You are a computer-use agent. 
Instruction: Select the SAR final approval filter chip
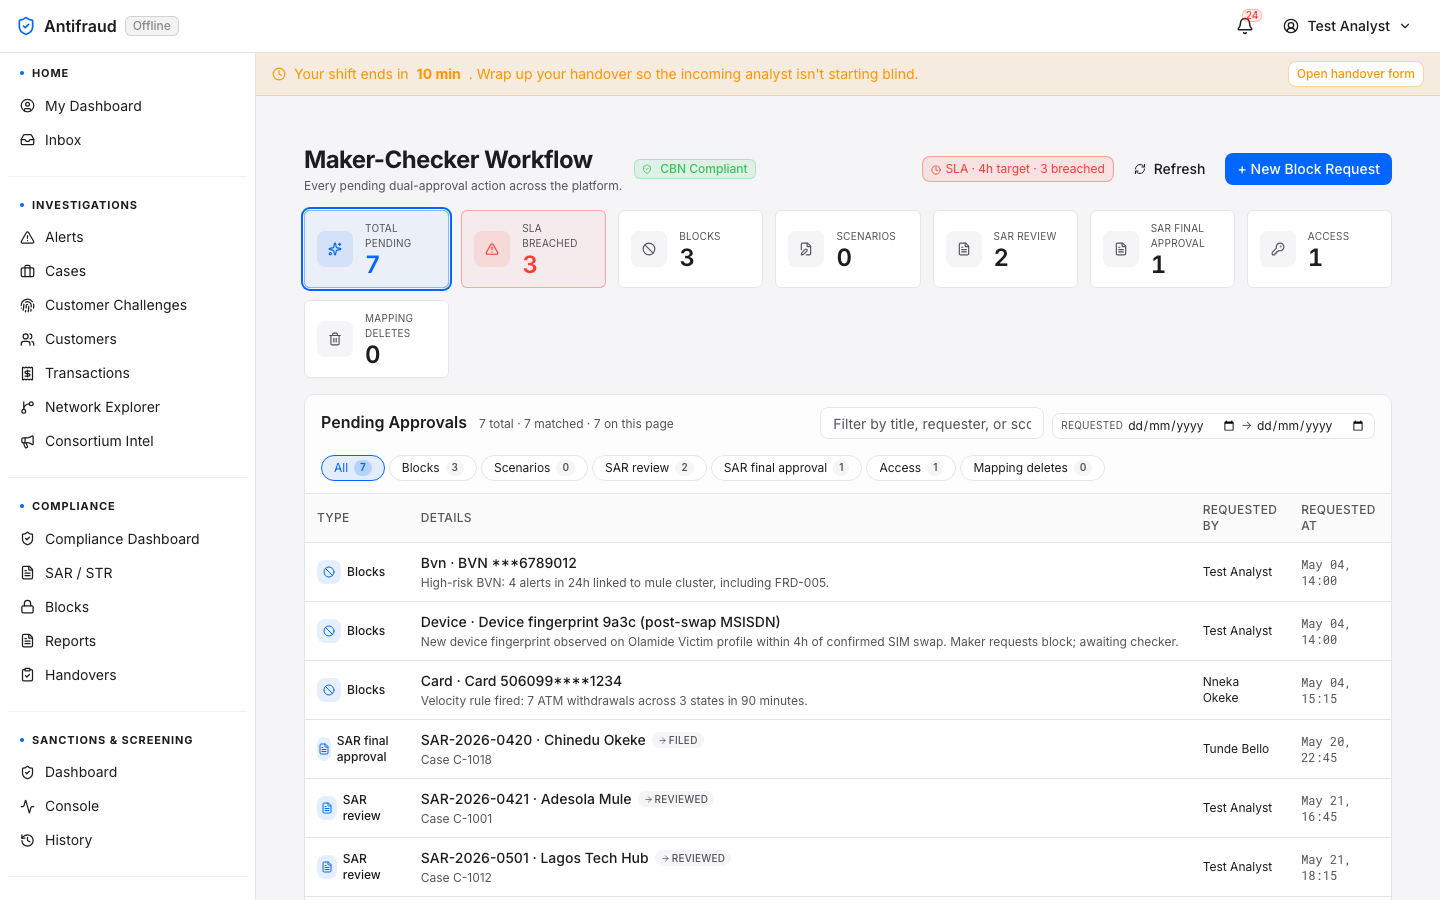click(x=786, y=468)
